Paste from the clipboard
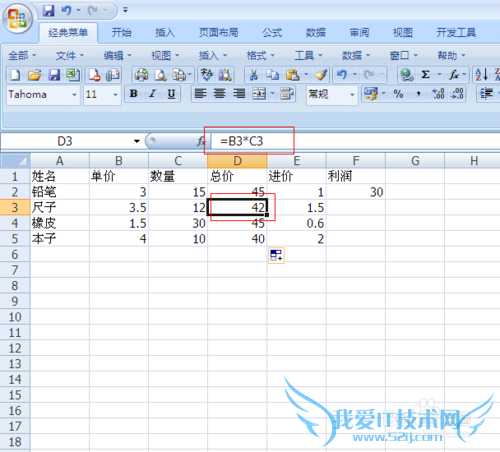 (292, 75)
